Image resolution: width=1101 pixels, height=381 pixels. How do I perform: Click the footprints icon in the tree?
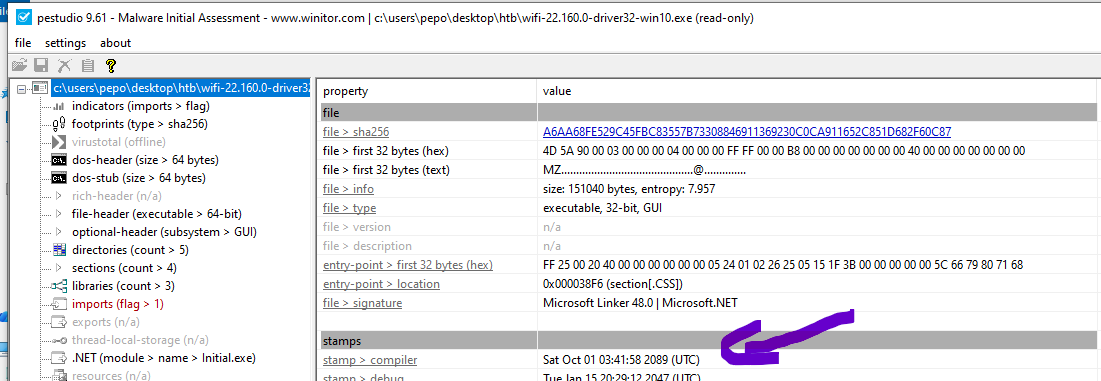pyautogui.click(x=60, y=124)
